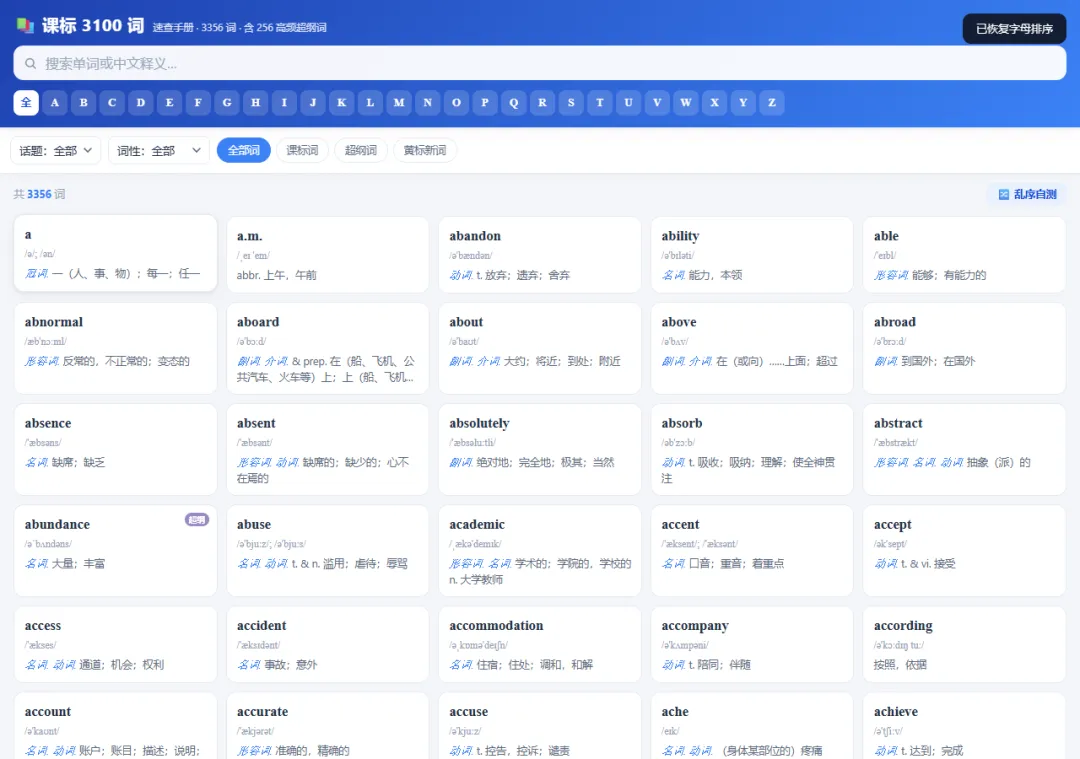Filter words by letter K

342,103
